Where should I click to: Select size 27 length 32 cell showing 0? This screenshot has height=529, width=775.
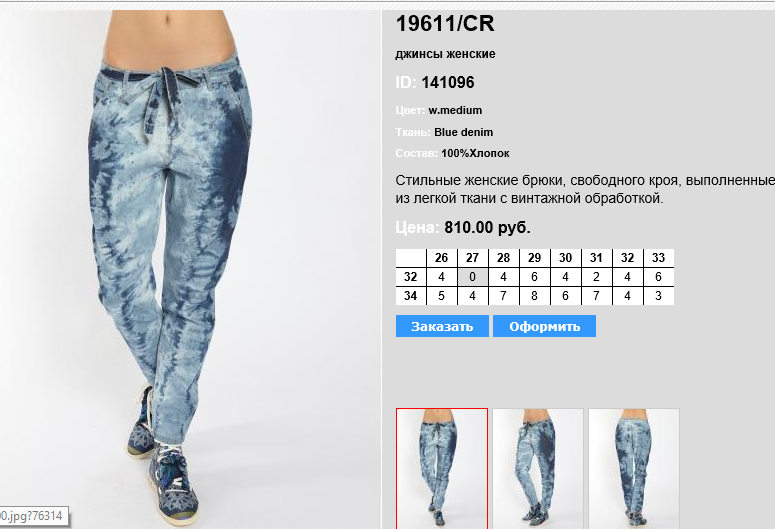coord(473,277)
